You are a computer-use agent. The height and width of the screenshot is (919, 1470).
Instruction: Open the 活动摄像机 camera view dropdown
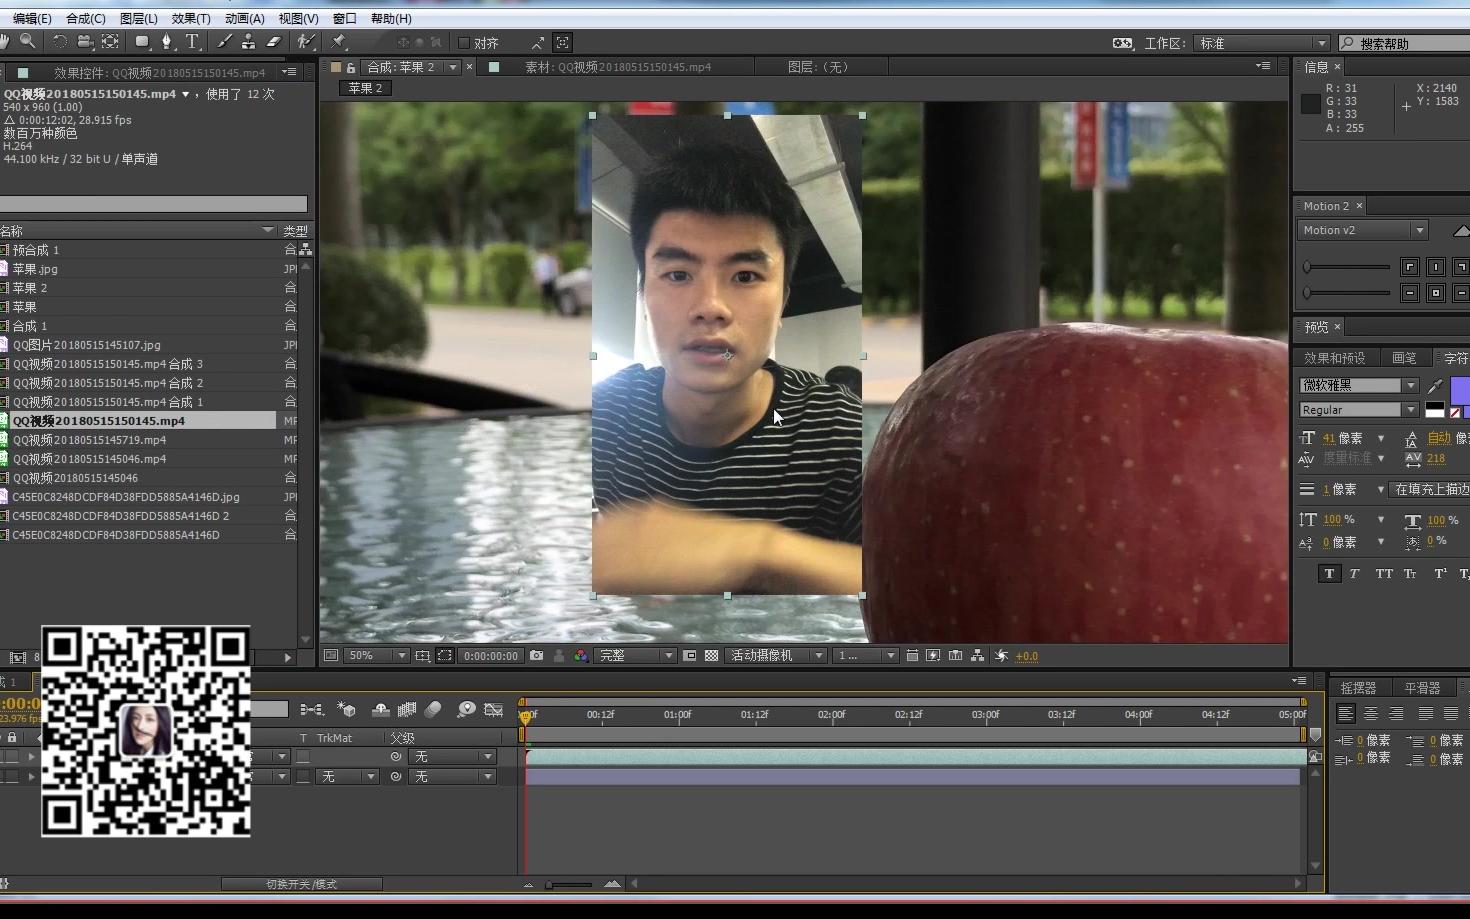coord(776,656)
